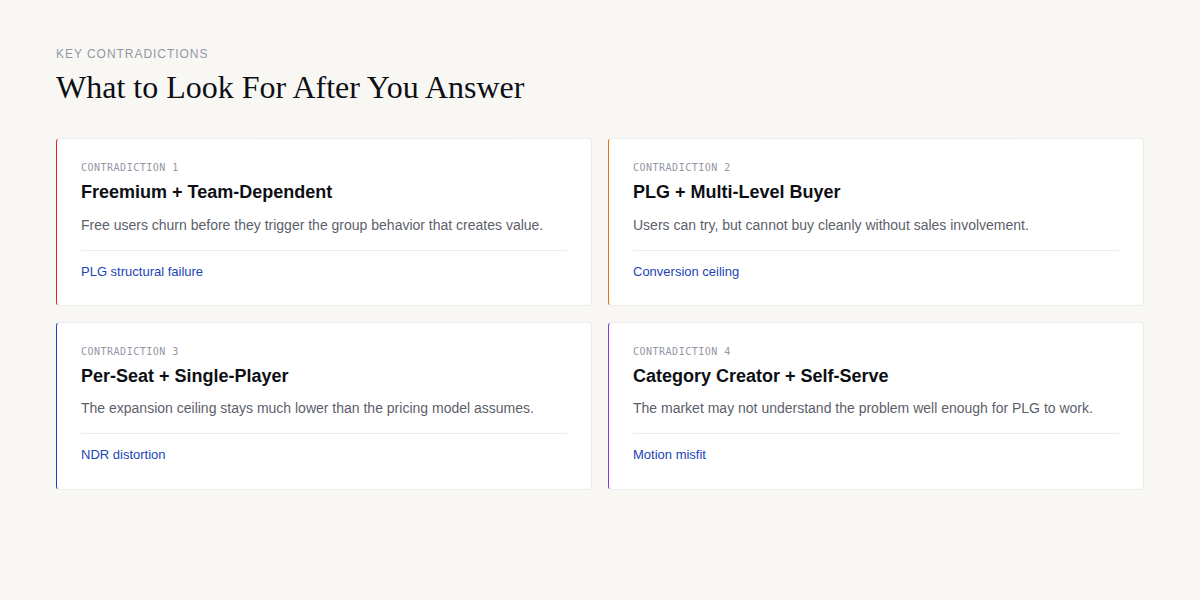Image resolution: width=1200 pixels, height=600 pixels.
Task: Click the Per-Seat + Single-Player heading
Action: coord(184,376)
